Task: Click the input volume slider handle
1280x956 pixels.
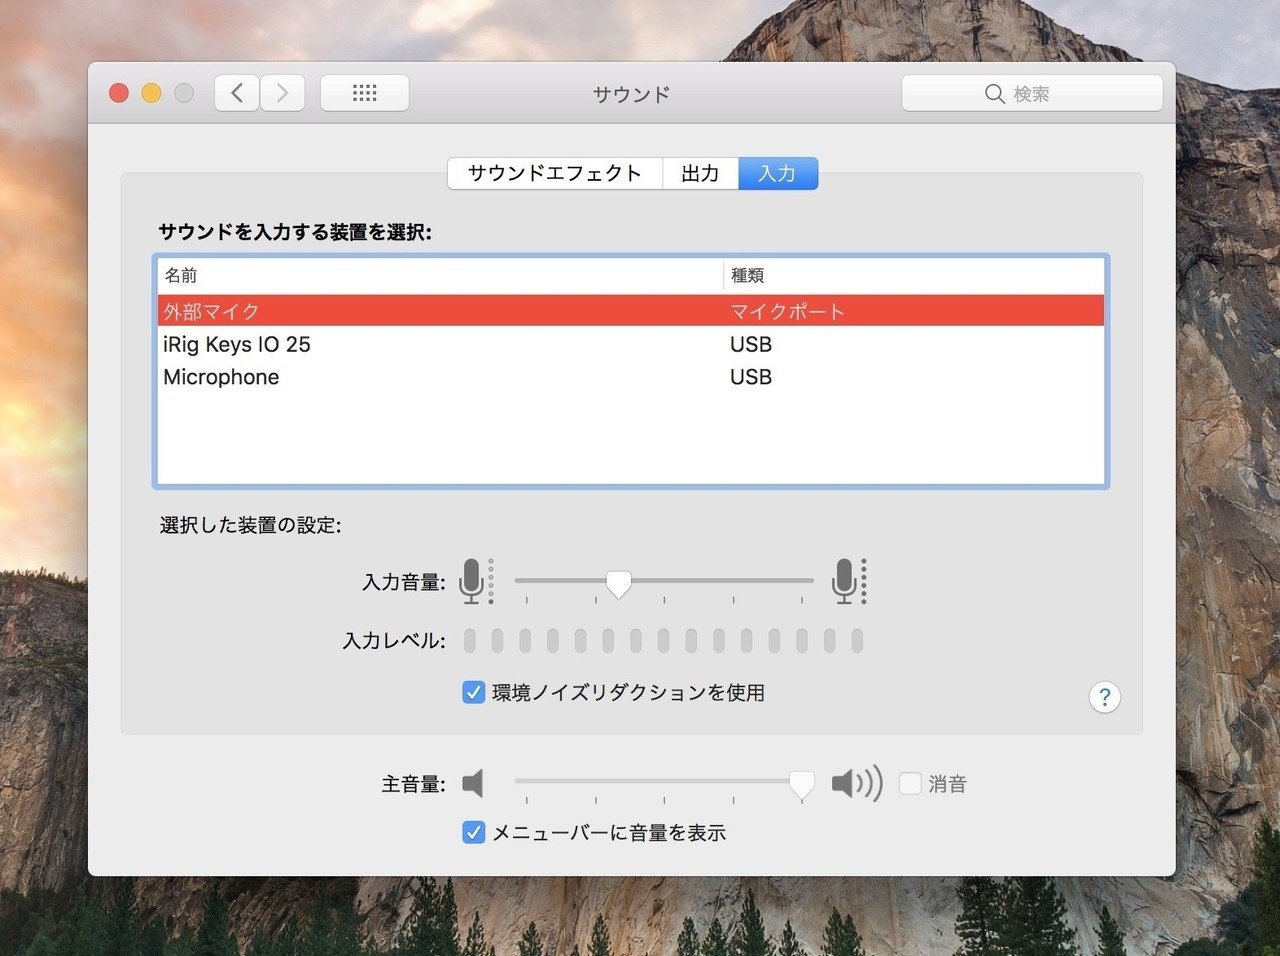Action: (x=619, y=581)
